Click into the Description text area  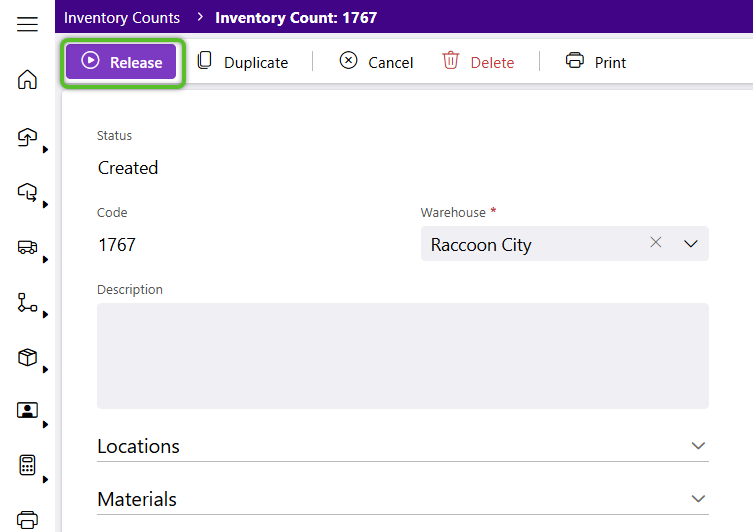[402, 356]
